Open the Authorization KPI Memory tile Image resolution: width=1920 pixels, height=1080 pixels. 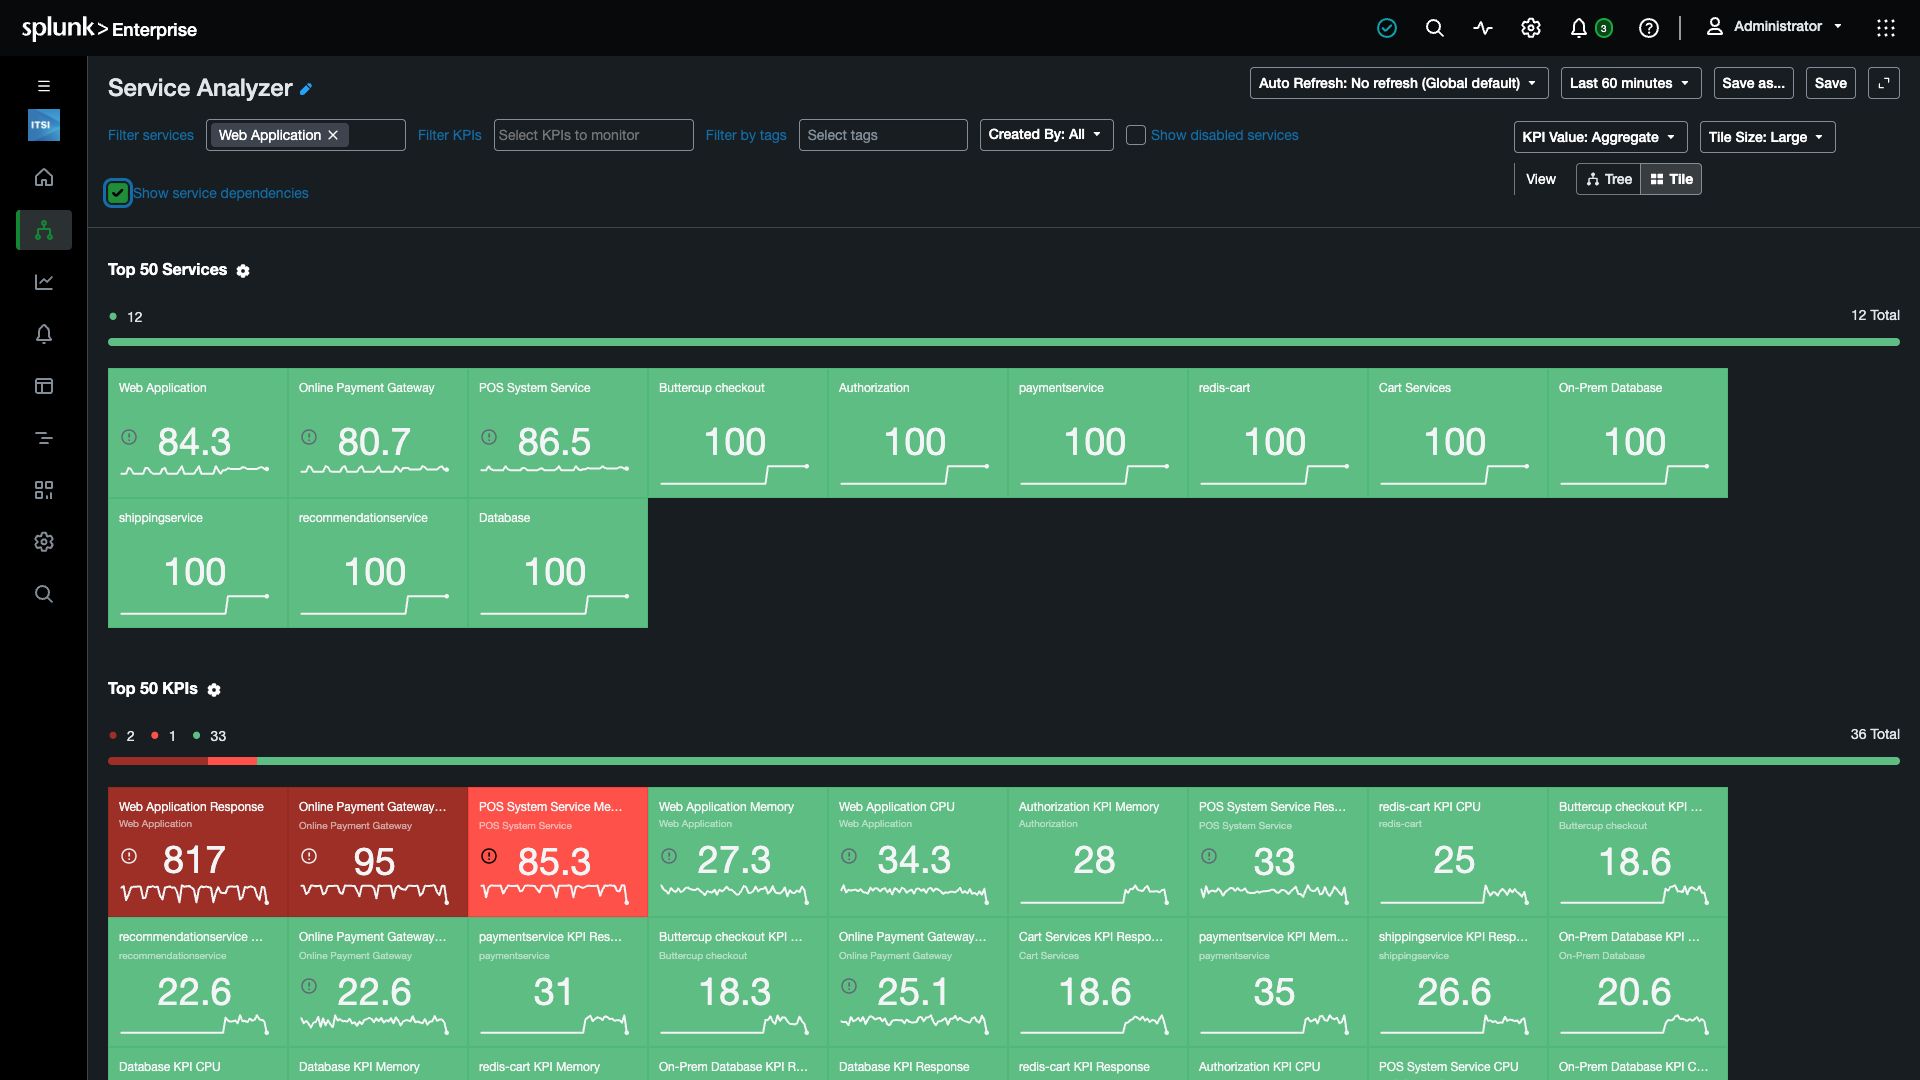point(1098,852)
